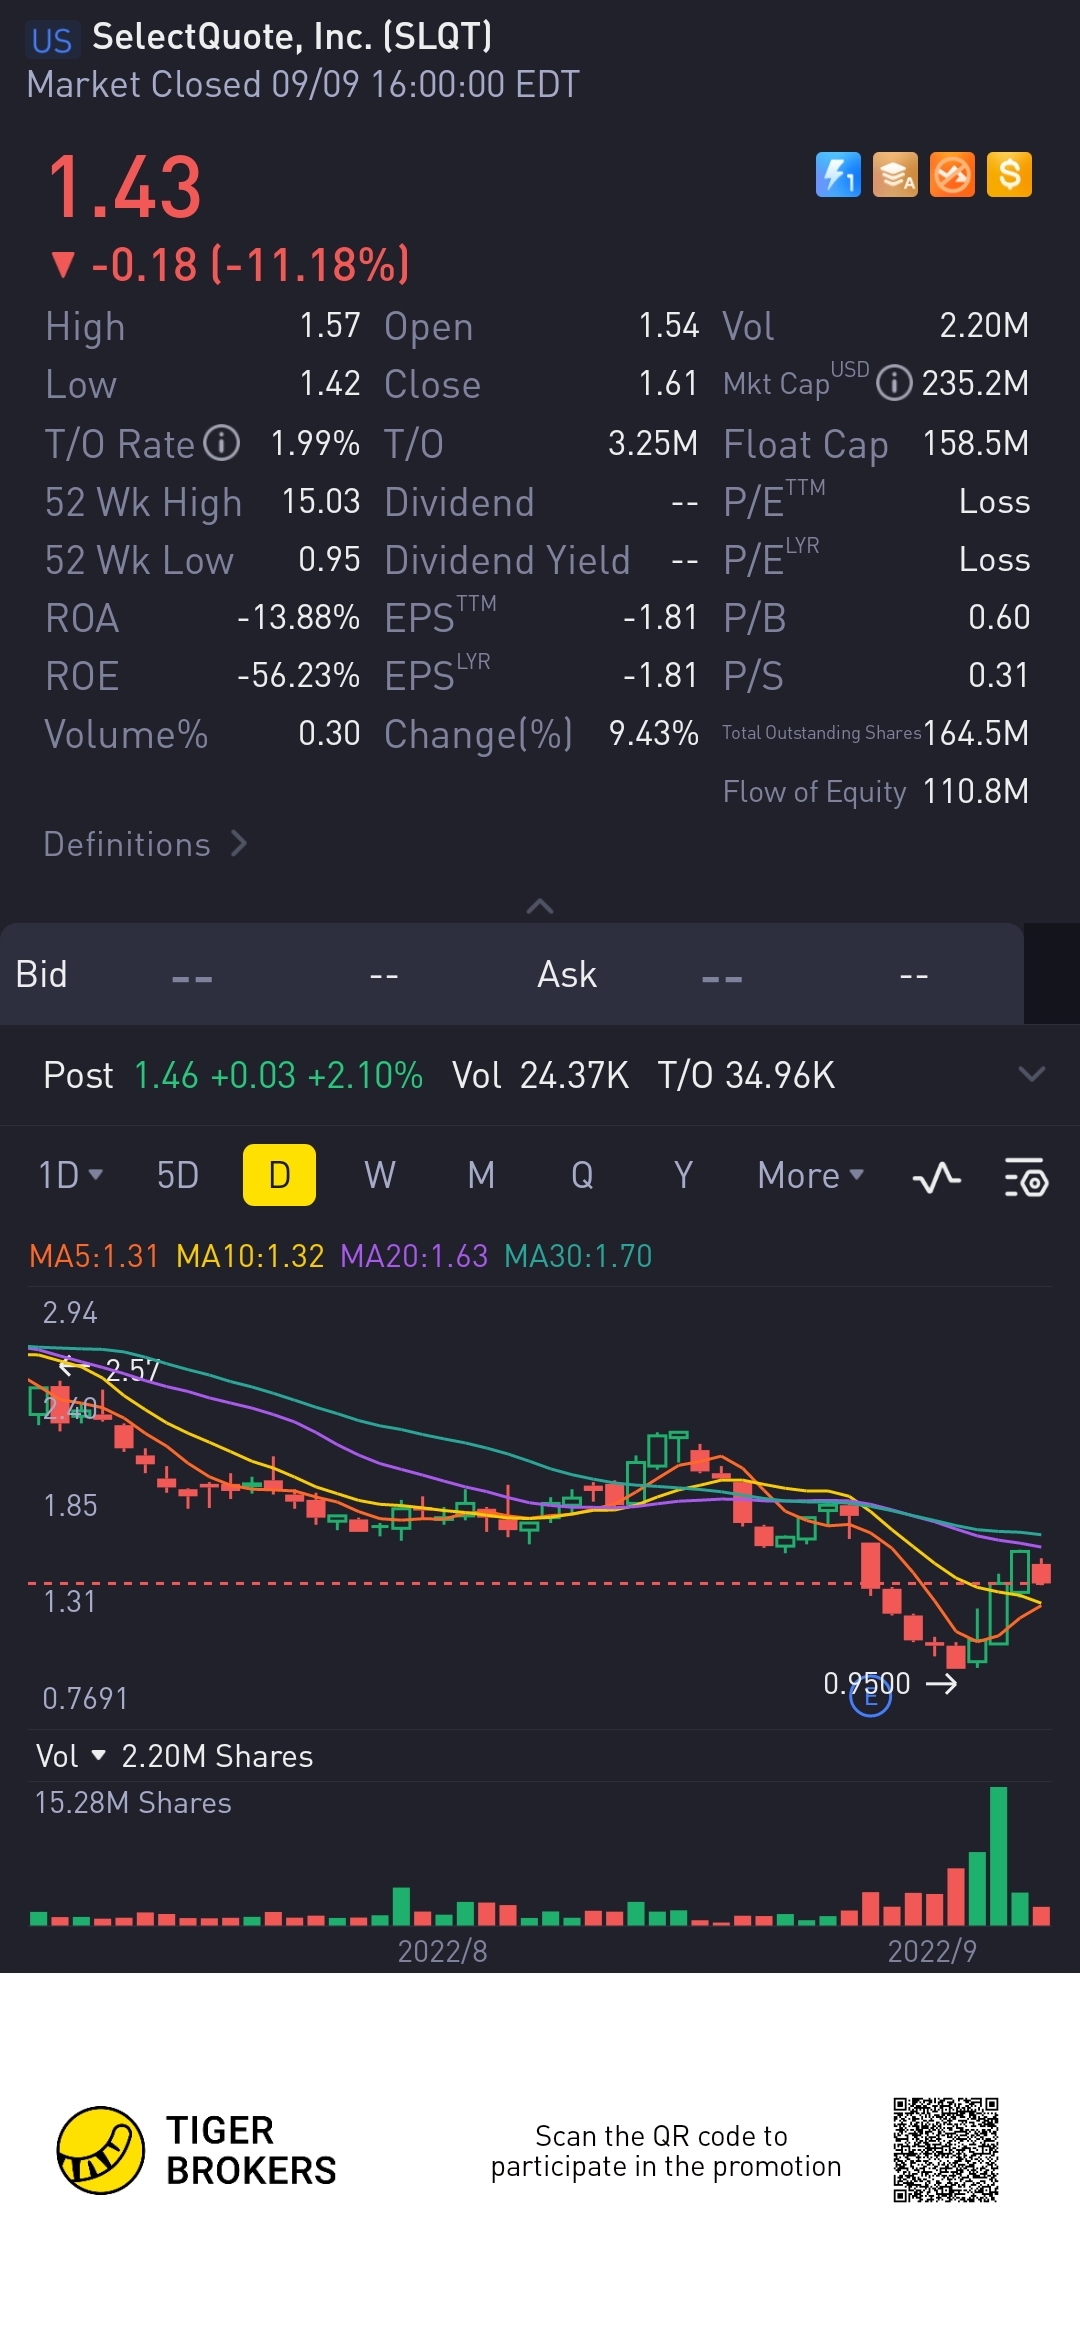Tap the Market Closed timestamp line

303,85
